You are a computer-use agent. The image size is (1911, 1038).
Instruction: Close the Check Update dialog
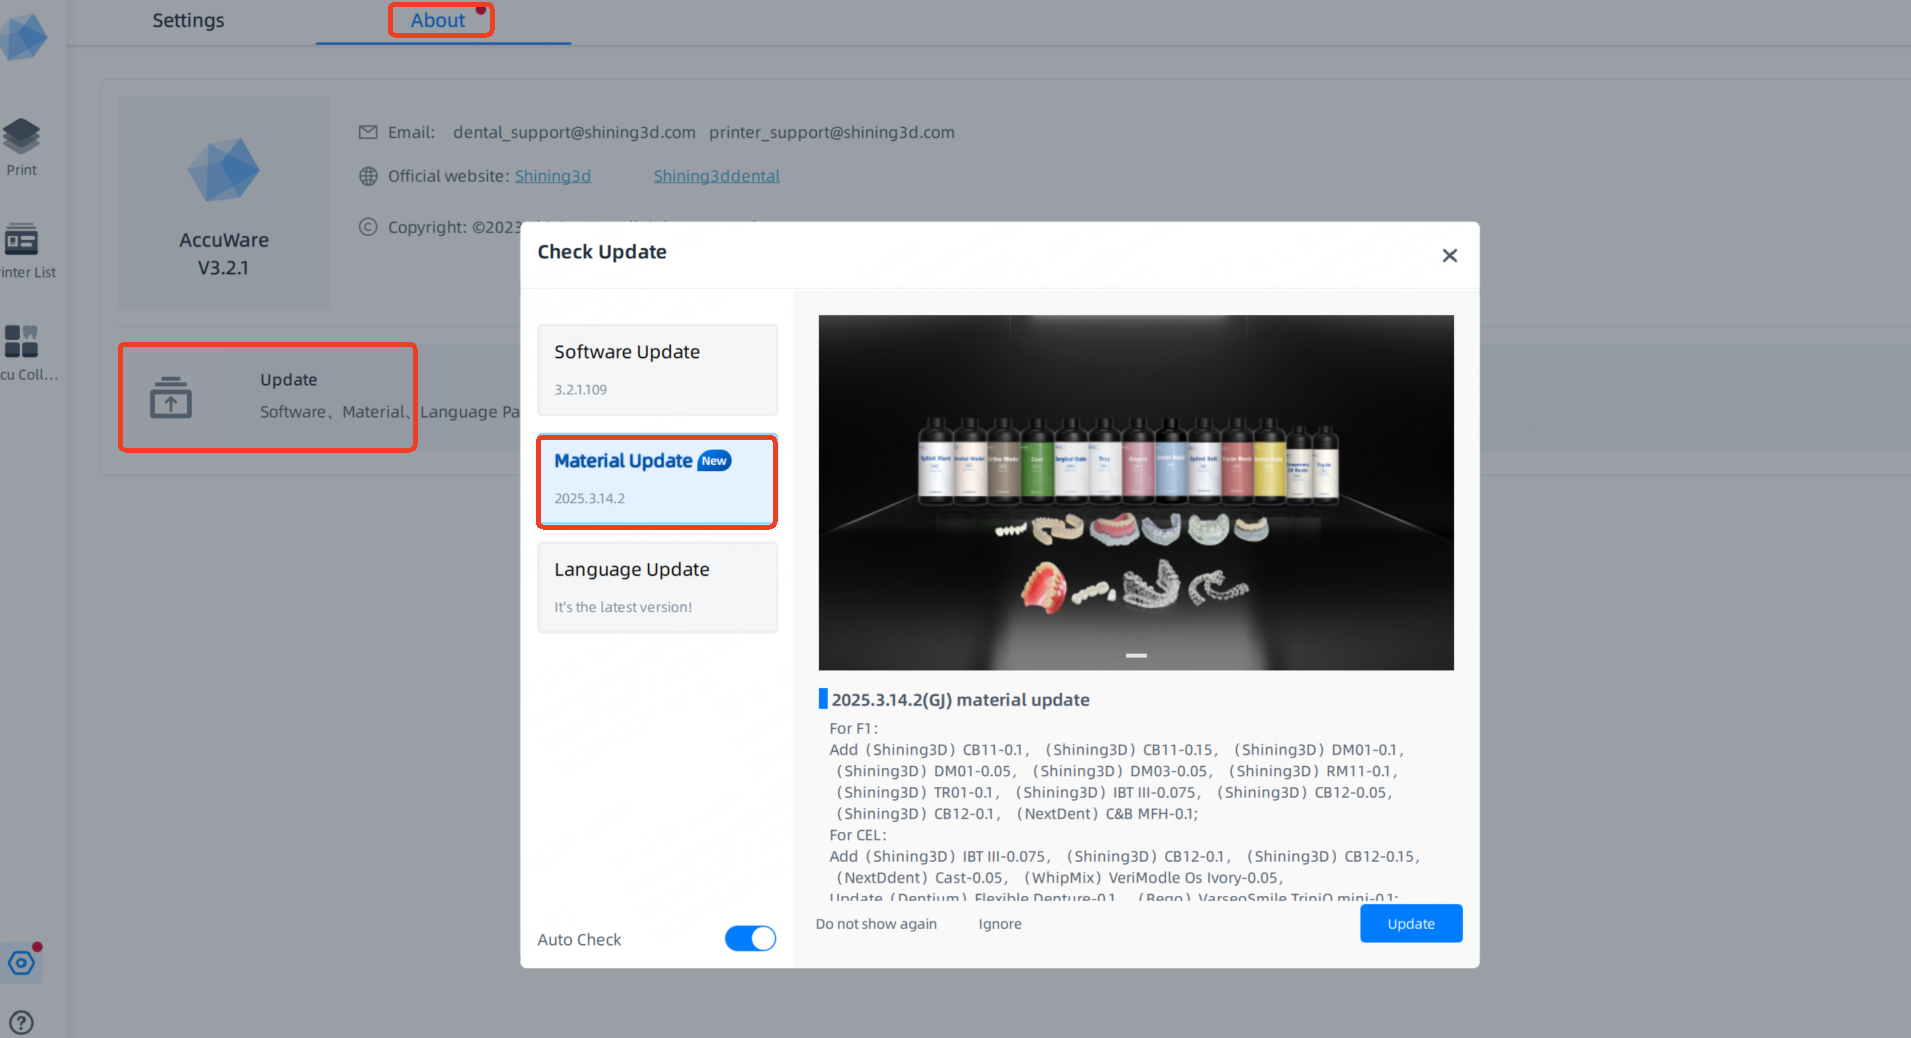[1449, 255]
